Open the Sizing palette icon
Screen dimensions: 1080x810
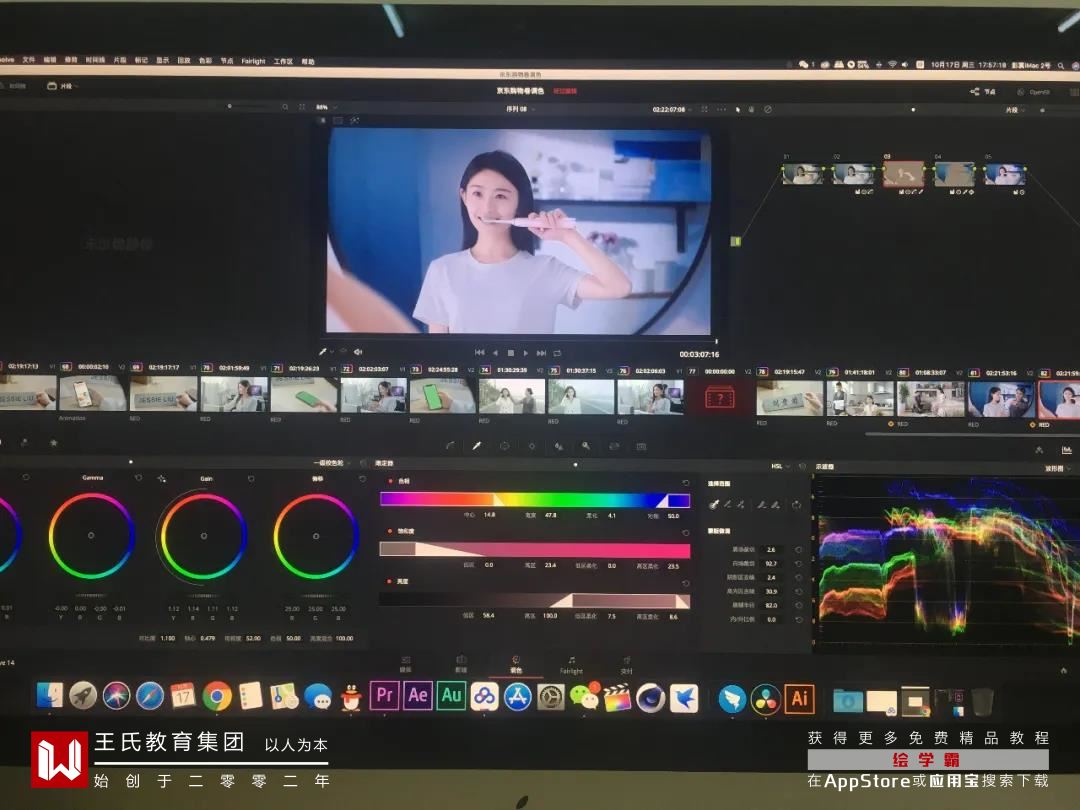614,446
